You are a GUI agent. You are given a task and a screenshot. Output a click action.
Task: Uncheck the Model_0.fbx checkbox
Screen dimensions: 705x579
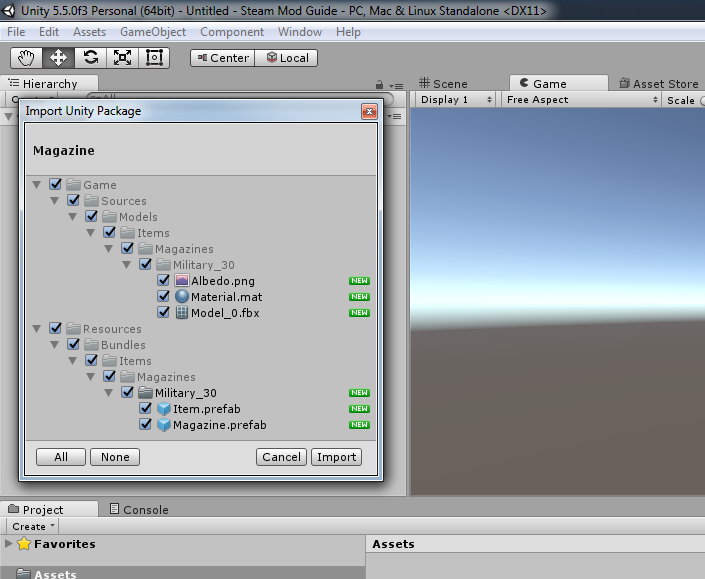[163, 312]
